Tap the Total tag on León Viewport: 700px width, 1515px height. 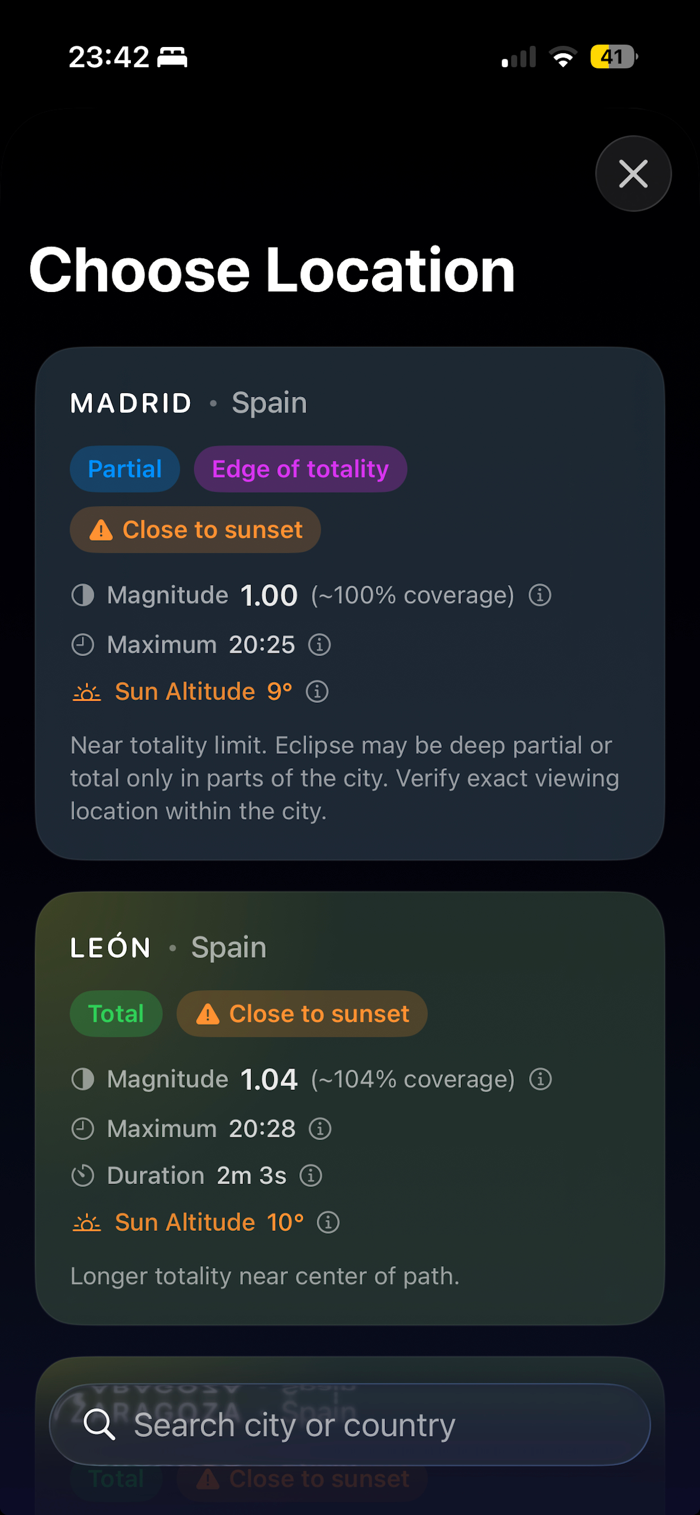click(116, 1014)
